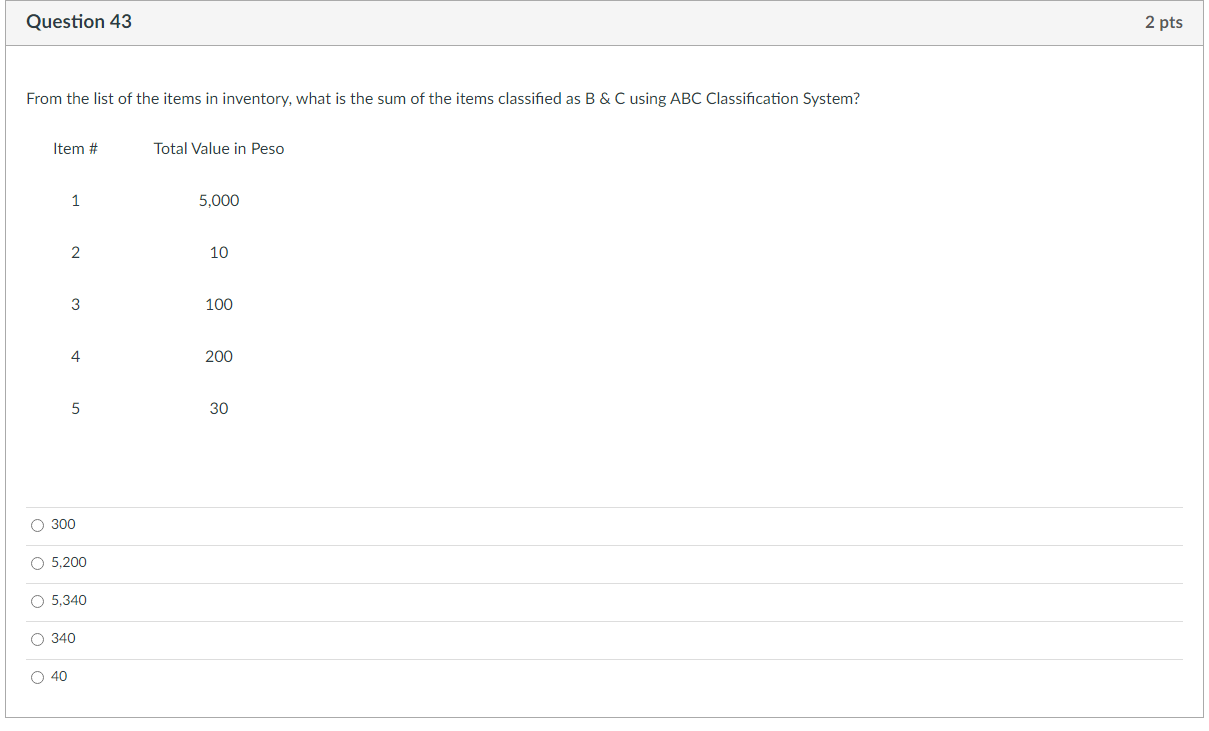Select the answer option 300
The height and width of the screenshot is (731, 1209).
point(37,524)
